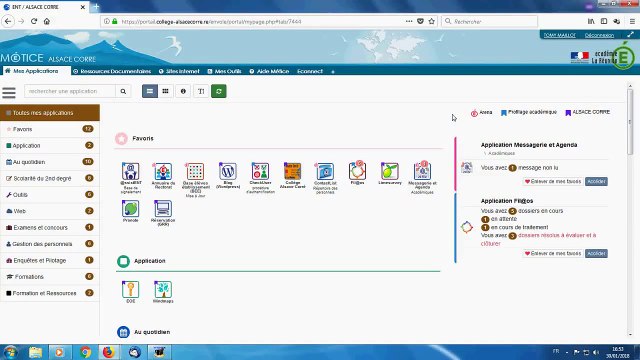640x360 pixels.
Task: Open the Pronote application
Action: (131, 209)
